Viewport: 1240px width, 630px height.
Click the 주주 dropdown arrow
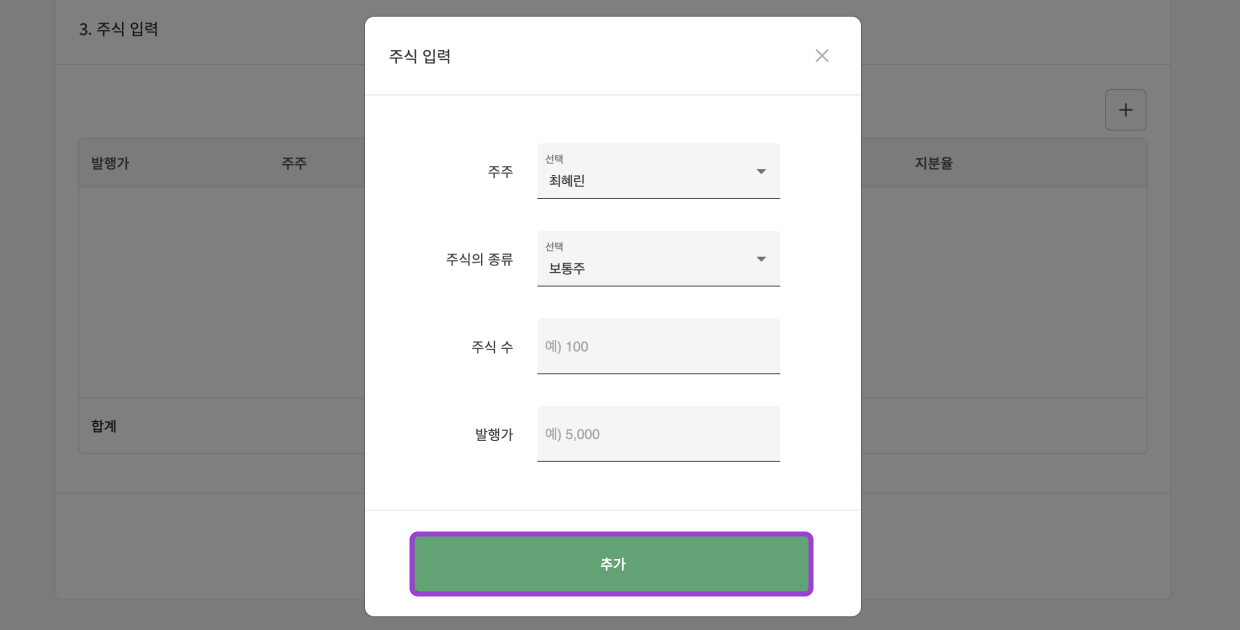[x=761, y=172]
